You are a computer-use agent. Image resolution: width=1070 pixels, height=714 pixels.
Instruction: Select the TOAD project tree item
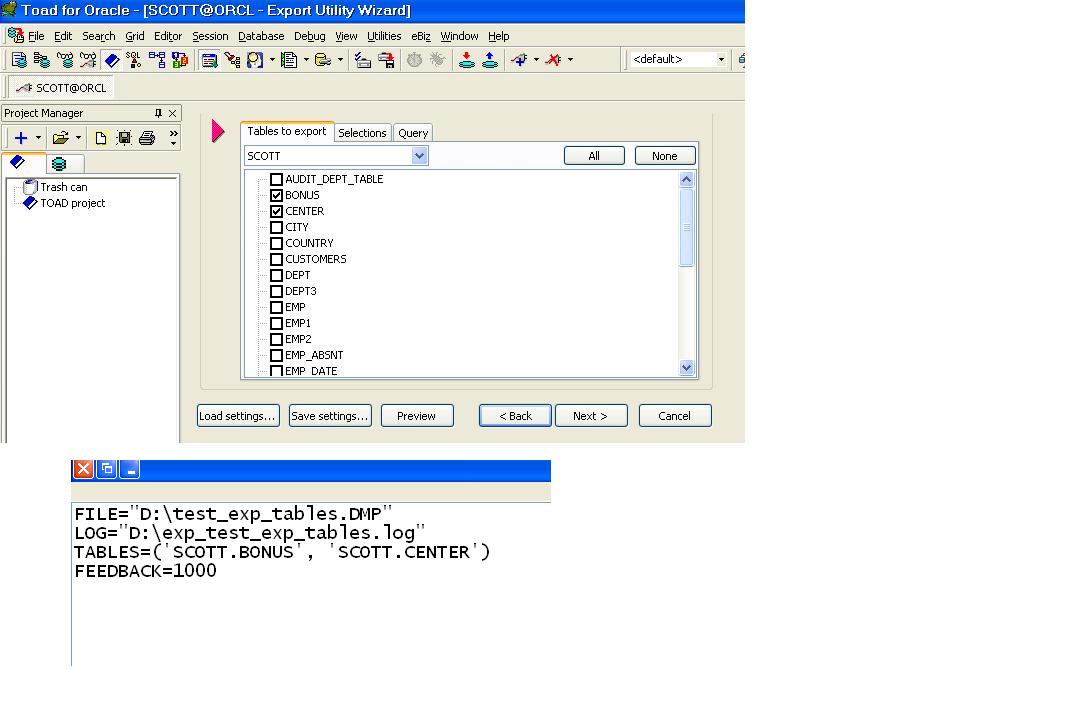click(x=72, y=203)
